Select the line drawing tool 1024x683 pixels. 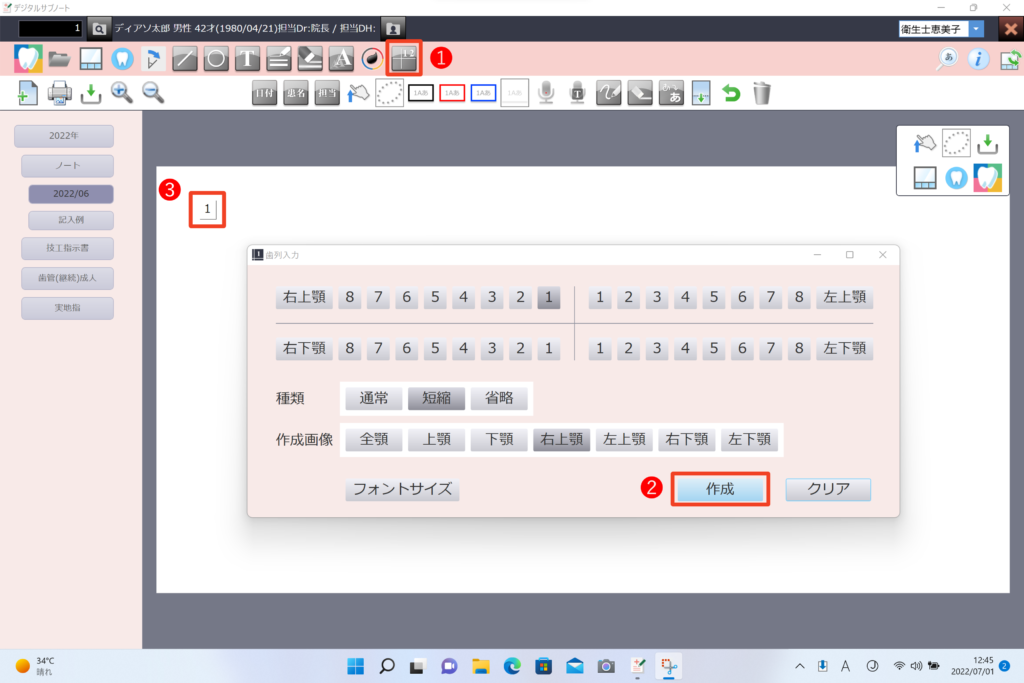[x=185, y=59]
